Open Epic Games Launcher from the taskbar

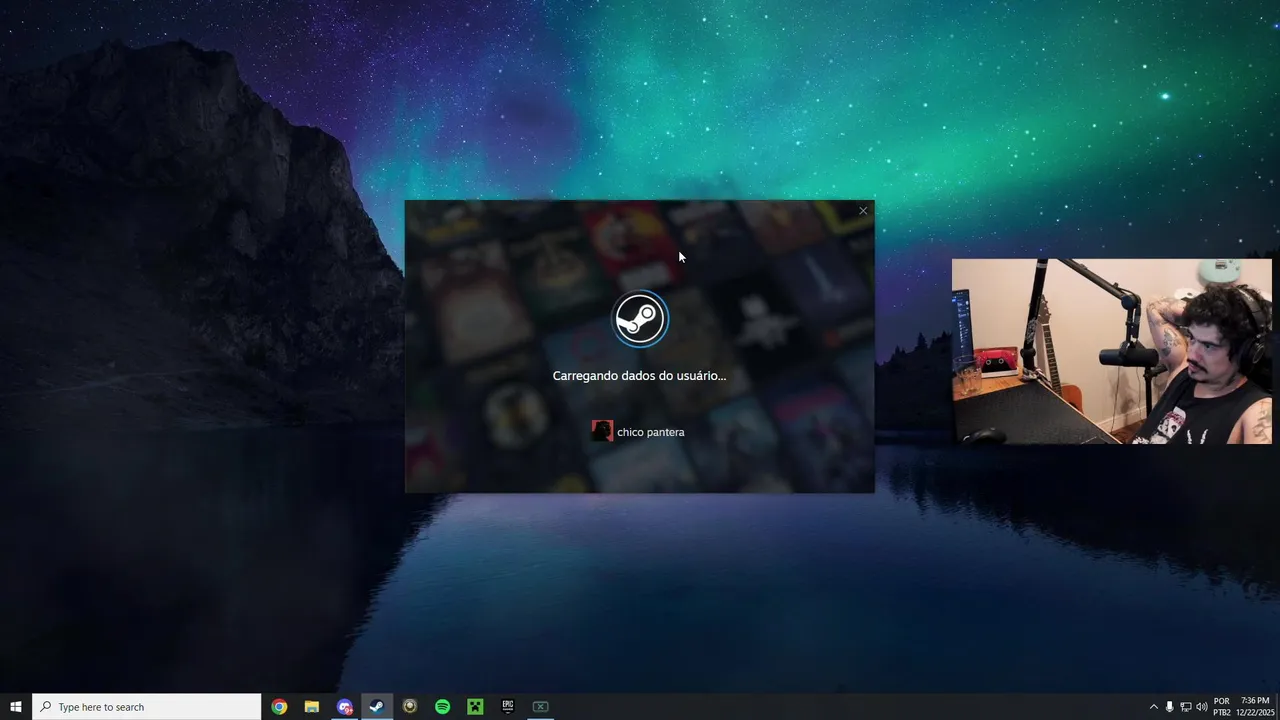coord(508,707)
